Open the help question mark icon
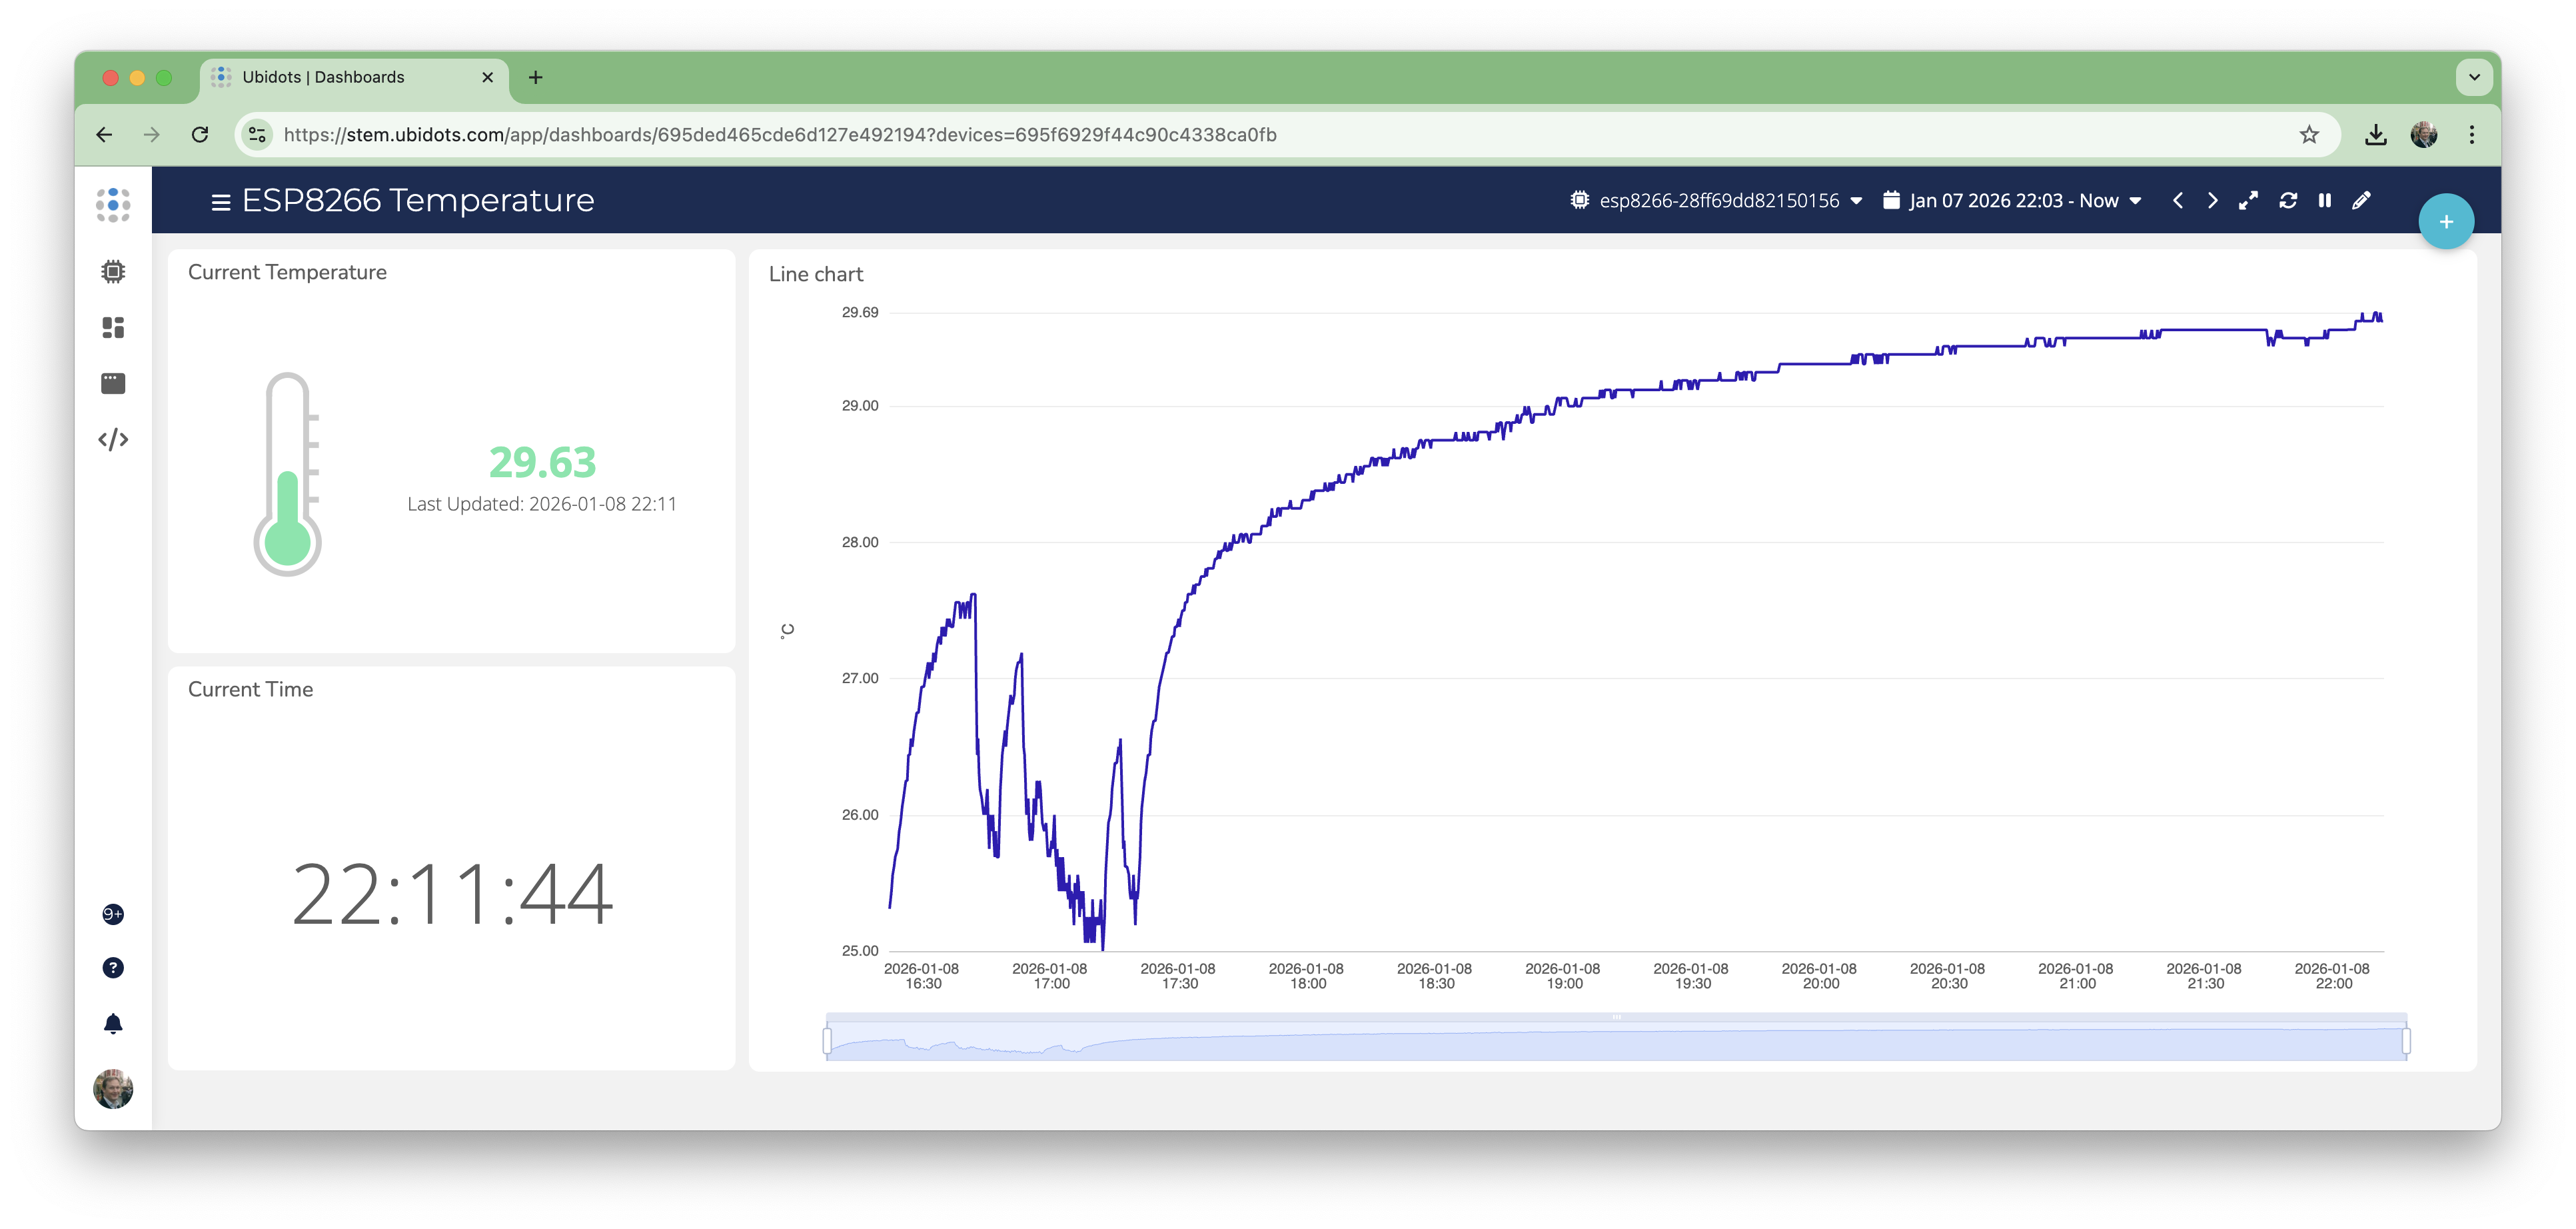Image resolution: width=2576 pixels, height=1229 pixels. [x=113, y=968]
